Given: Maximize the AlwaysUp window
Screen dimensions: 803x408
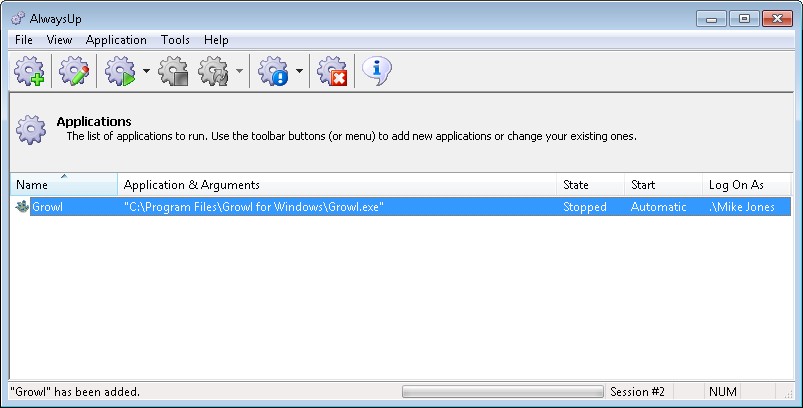Looking at the screenshot, I should pyautogui.click(x=744, y=19).
